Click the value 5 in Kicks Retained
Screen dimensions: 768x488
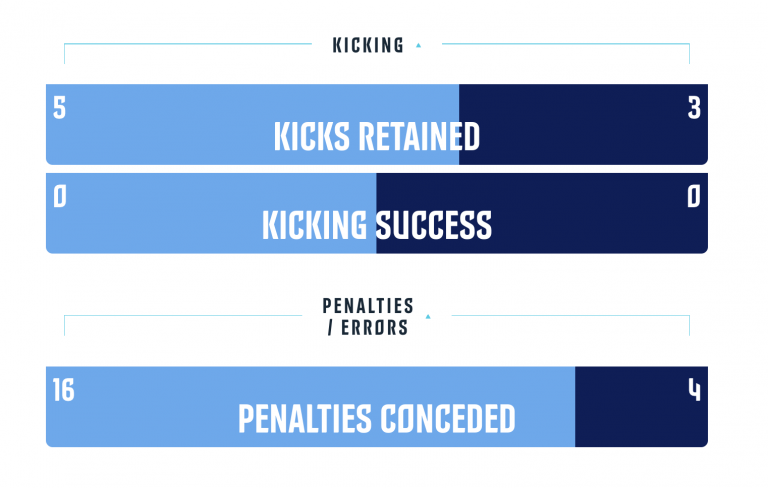(x=59, y=108)
